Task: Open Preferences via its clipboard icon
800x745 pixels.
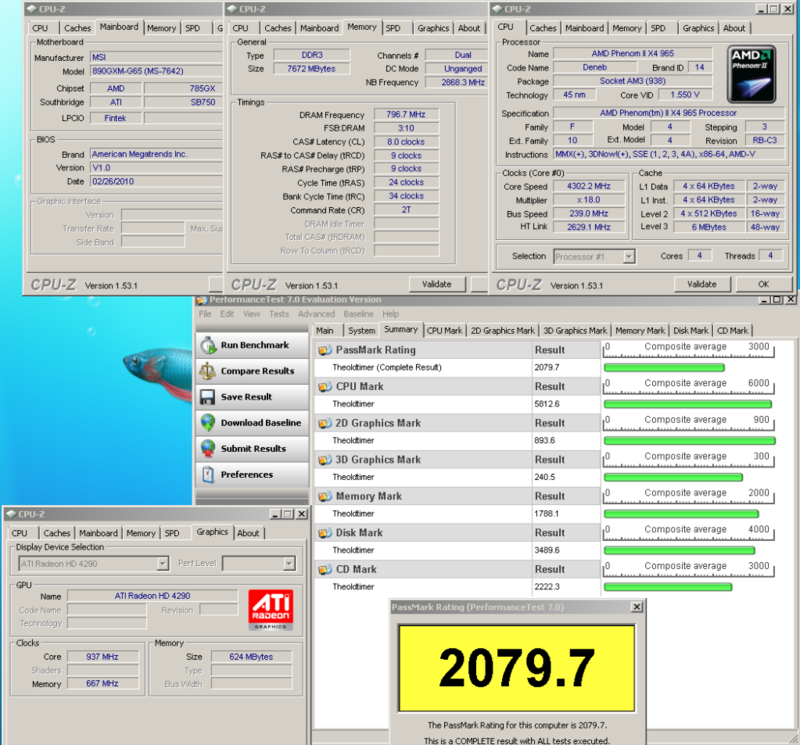Action: click(x=208, y=475)
